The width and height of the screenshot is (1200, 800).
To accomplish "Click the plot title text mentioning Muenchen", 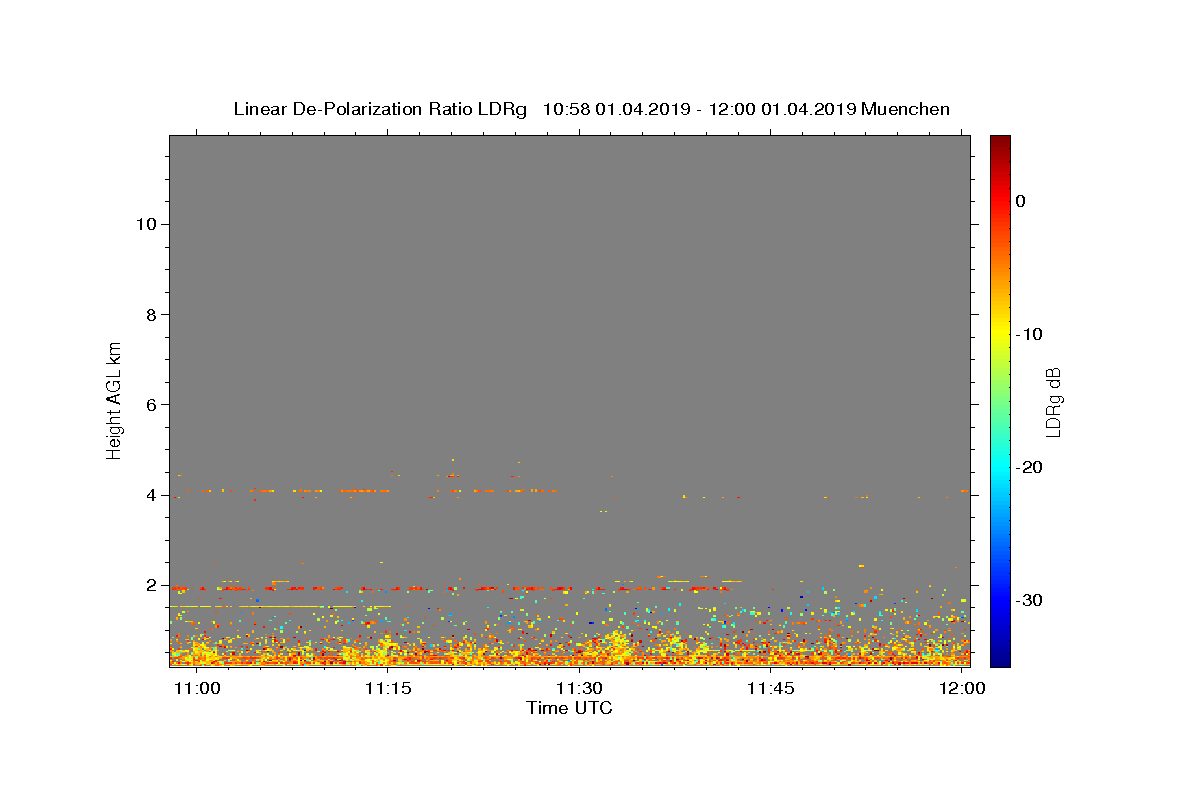I will 591,109.
